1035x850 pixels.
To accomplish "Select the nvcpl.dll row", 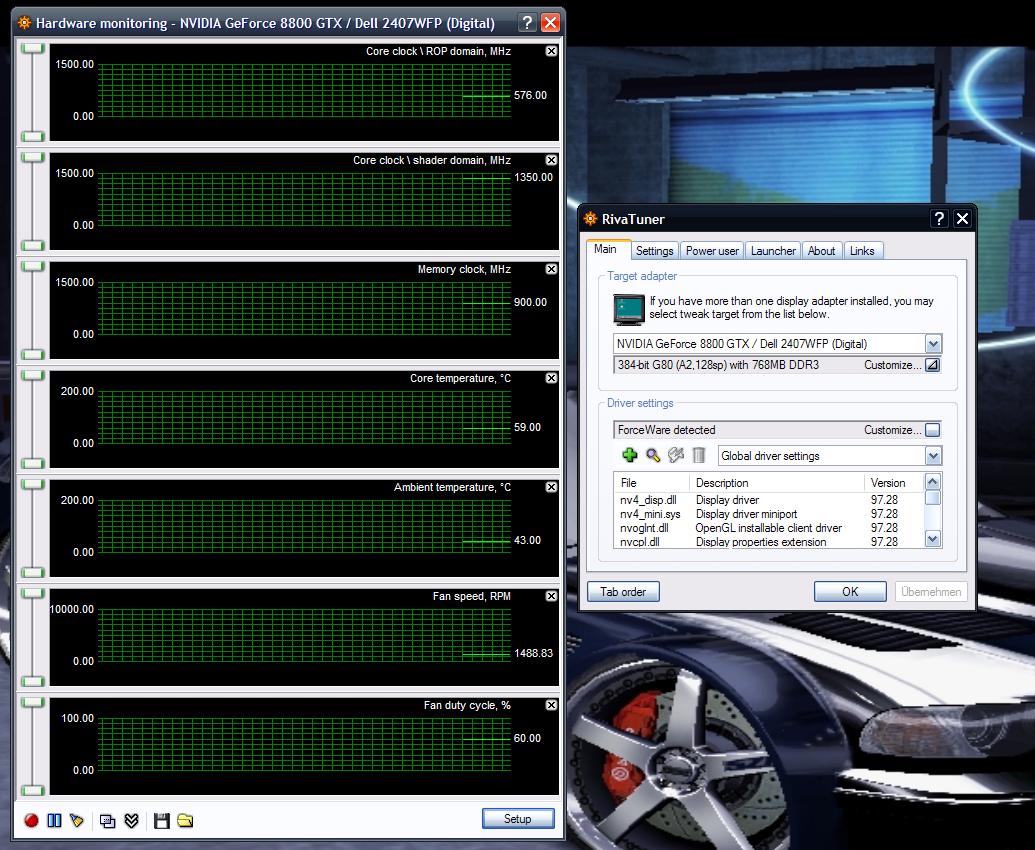I will [x=769, y=542].
